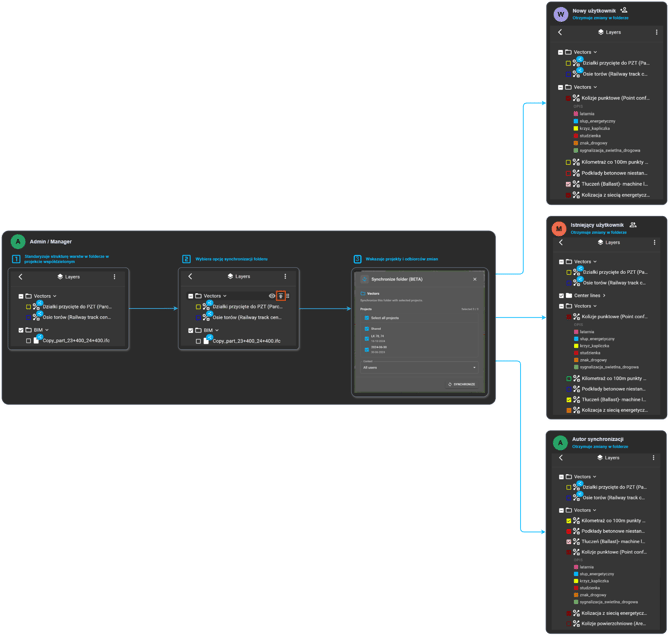670x637 pixels.
Task: Click the W avatar of Nowy użytkownik
Action: coord(561,14)
